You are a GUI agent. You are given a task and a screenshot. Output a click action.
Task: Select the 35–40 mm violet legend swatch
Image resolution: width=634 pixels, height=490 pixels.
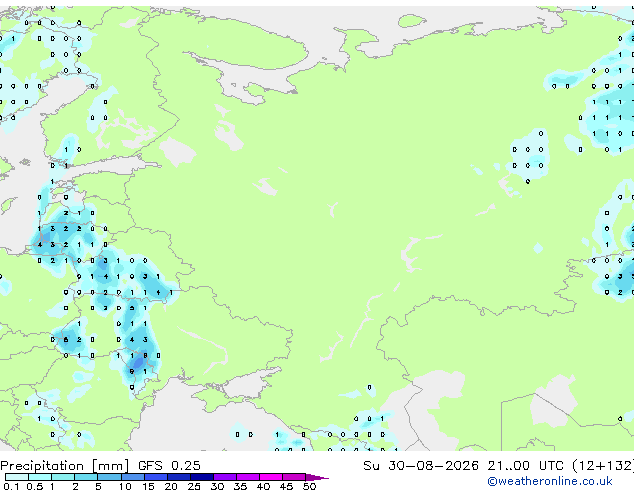247,477
